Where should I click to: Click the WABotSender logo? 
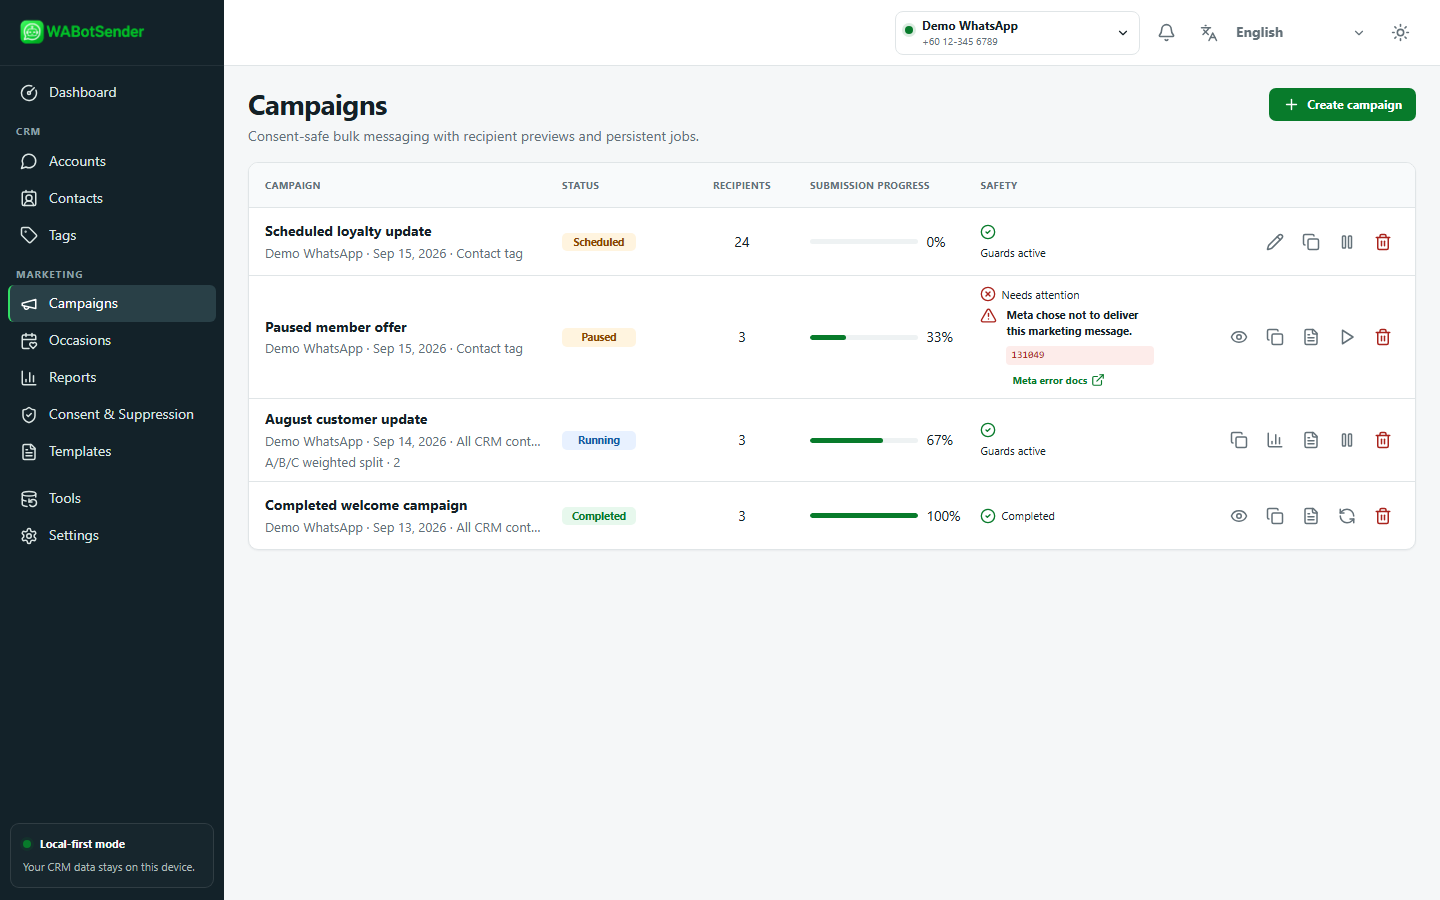[82, 32]
